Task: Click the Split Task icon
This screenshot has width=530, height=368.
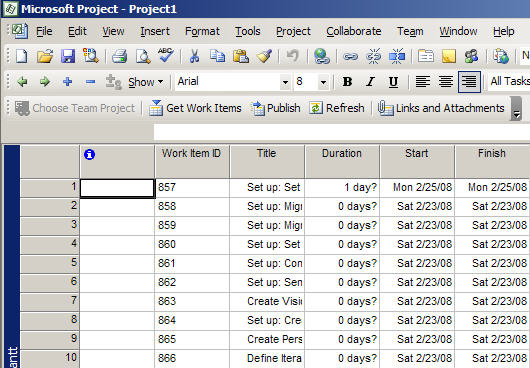Action: (x=397, y=56)
